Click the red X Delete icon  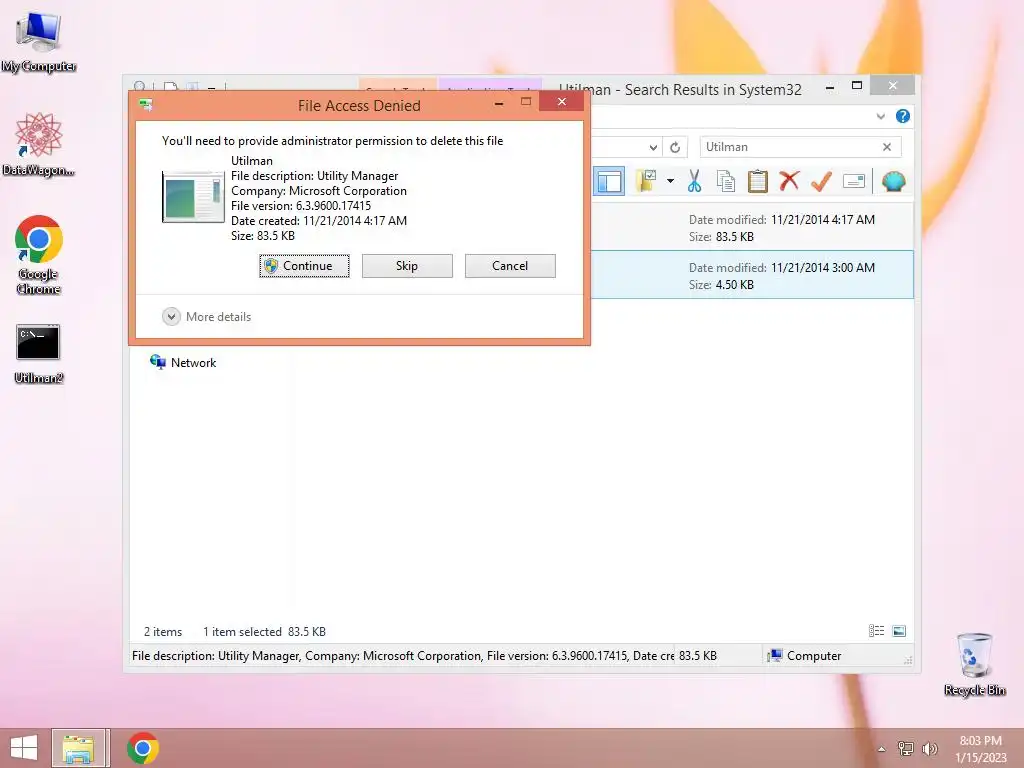789,181
